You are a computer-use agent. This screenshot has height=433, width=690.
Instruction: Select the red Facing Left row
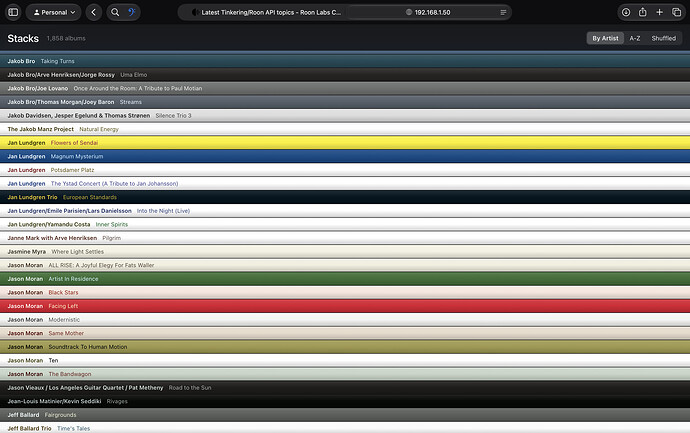click(x=345, y=306)
